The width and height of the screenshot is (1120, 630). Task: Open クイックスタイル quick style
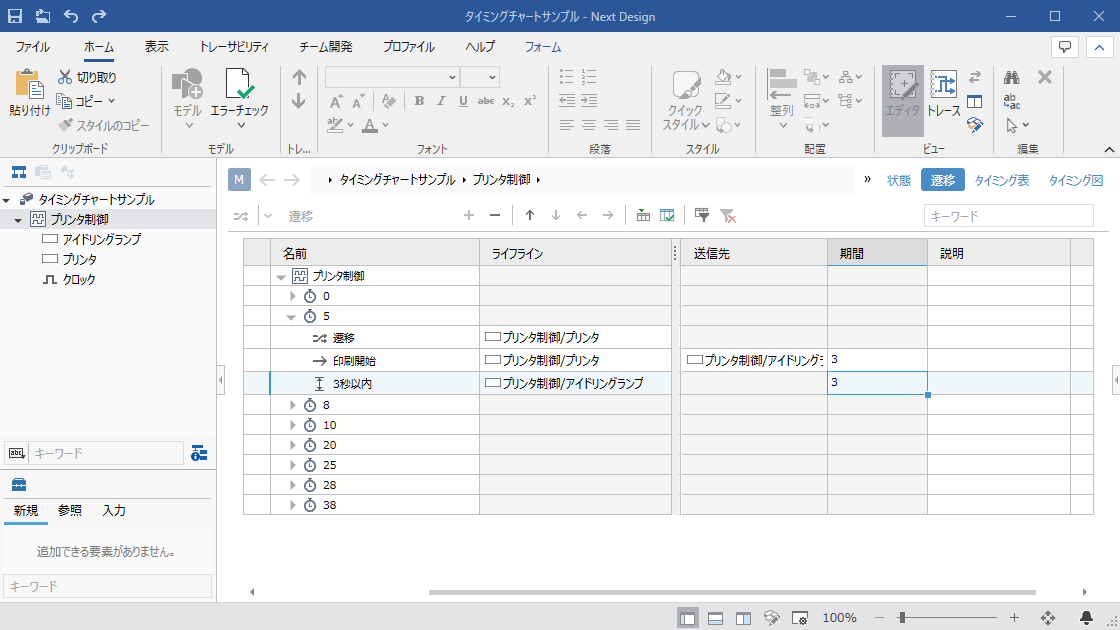point(686,100)
